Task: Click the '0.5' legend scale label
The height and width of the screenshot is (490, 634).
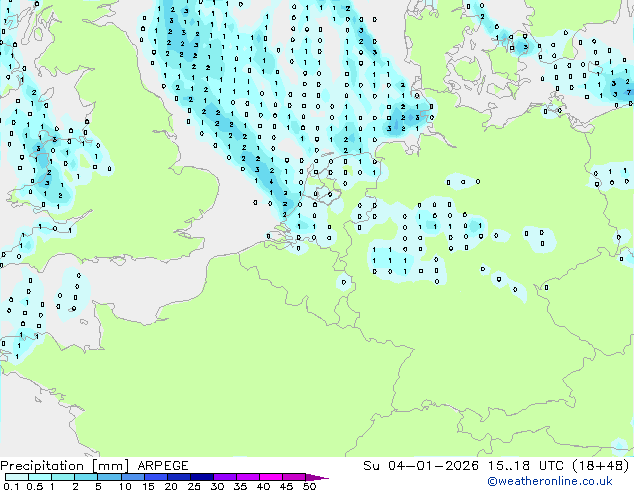Action: [x=34, y=486]
